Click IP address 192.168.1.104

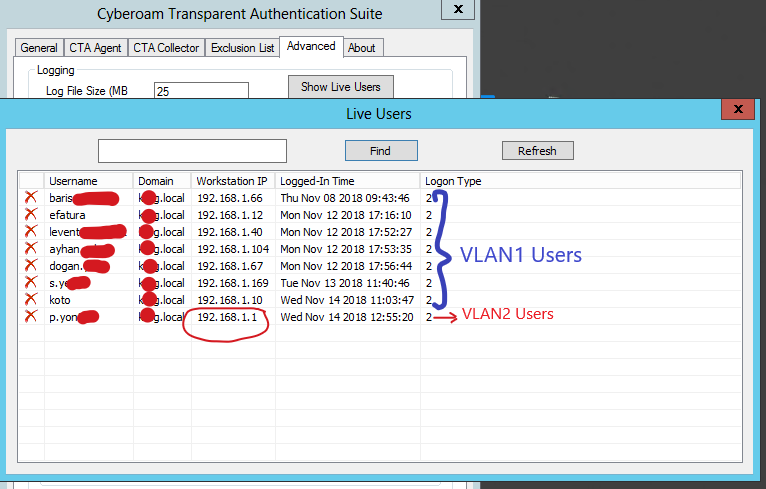coord(233,249)
